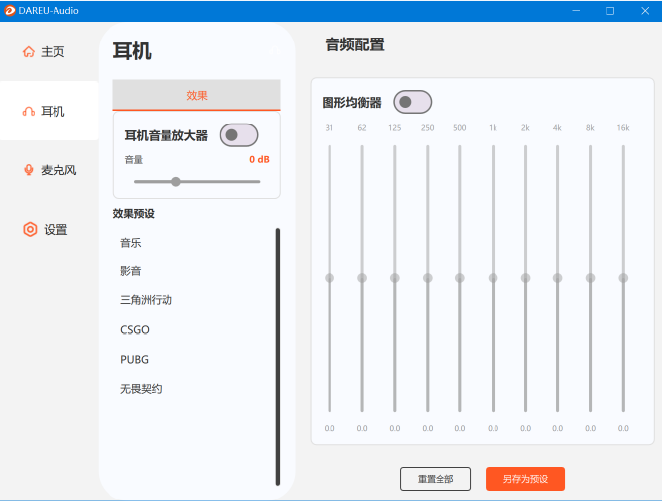
Task: Choose the CSGO preset
Action: (135, 329)
